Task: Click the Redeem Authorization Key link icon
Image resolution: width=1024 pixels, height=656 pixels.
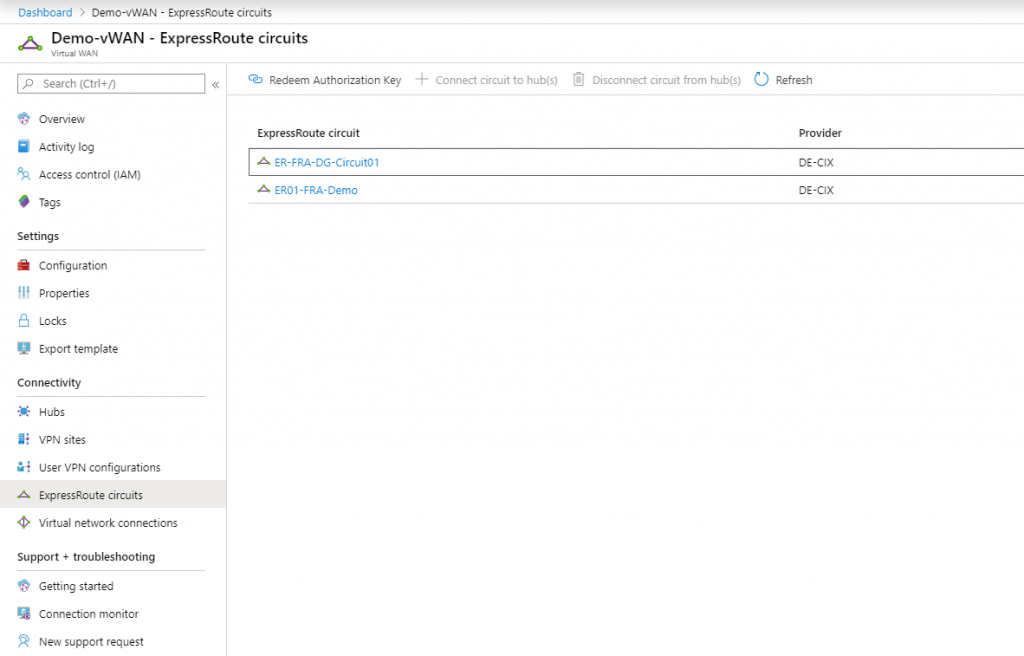Action: coord(255,79)
